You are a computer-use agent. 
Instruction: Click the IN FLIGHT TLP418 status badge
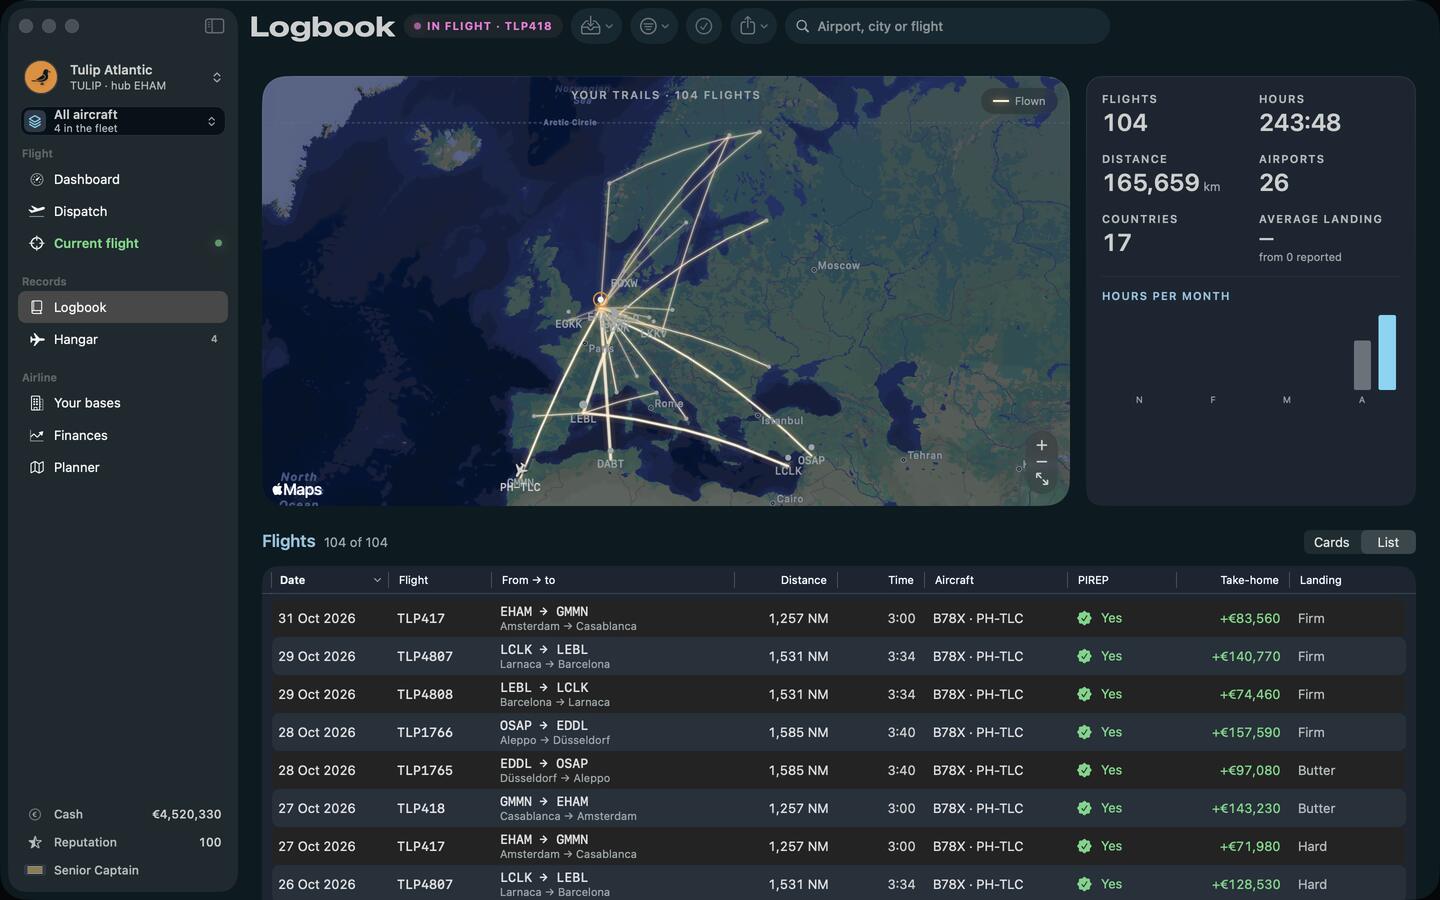[483, 26]
